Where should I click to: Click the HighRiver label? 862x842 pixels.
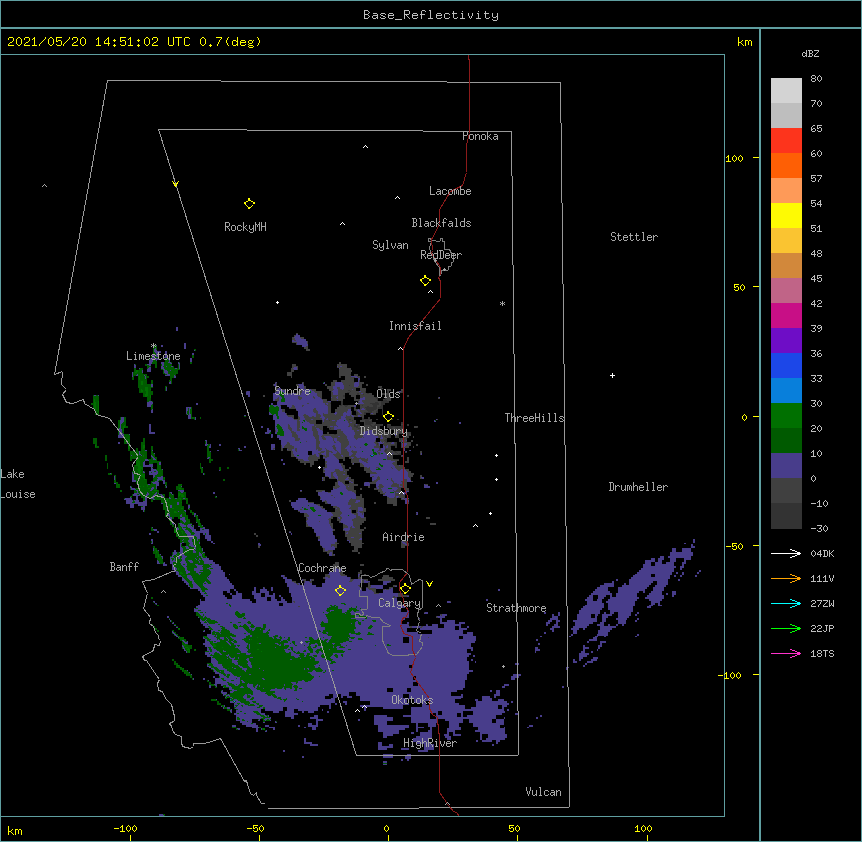[430, 743]
